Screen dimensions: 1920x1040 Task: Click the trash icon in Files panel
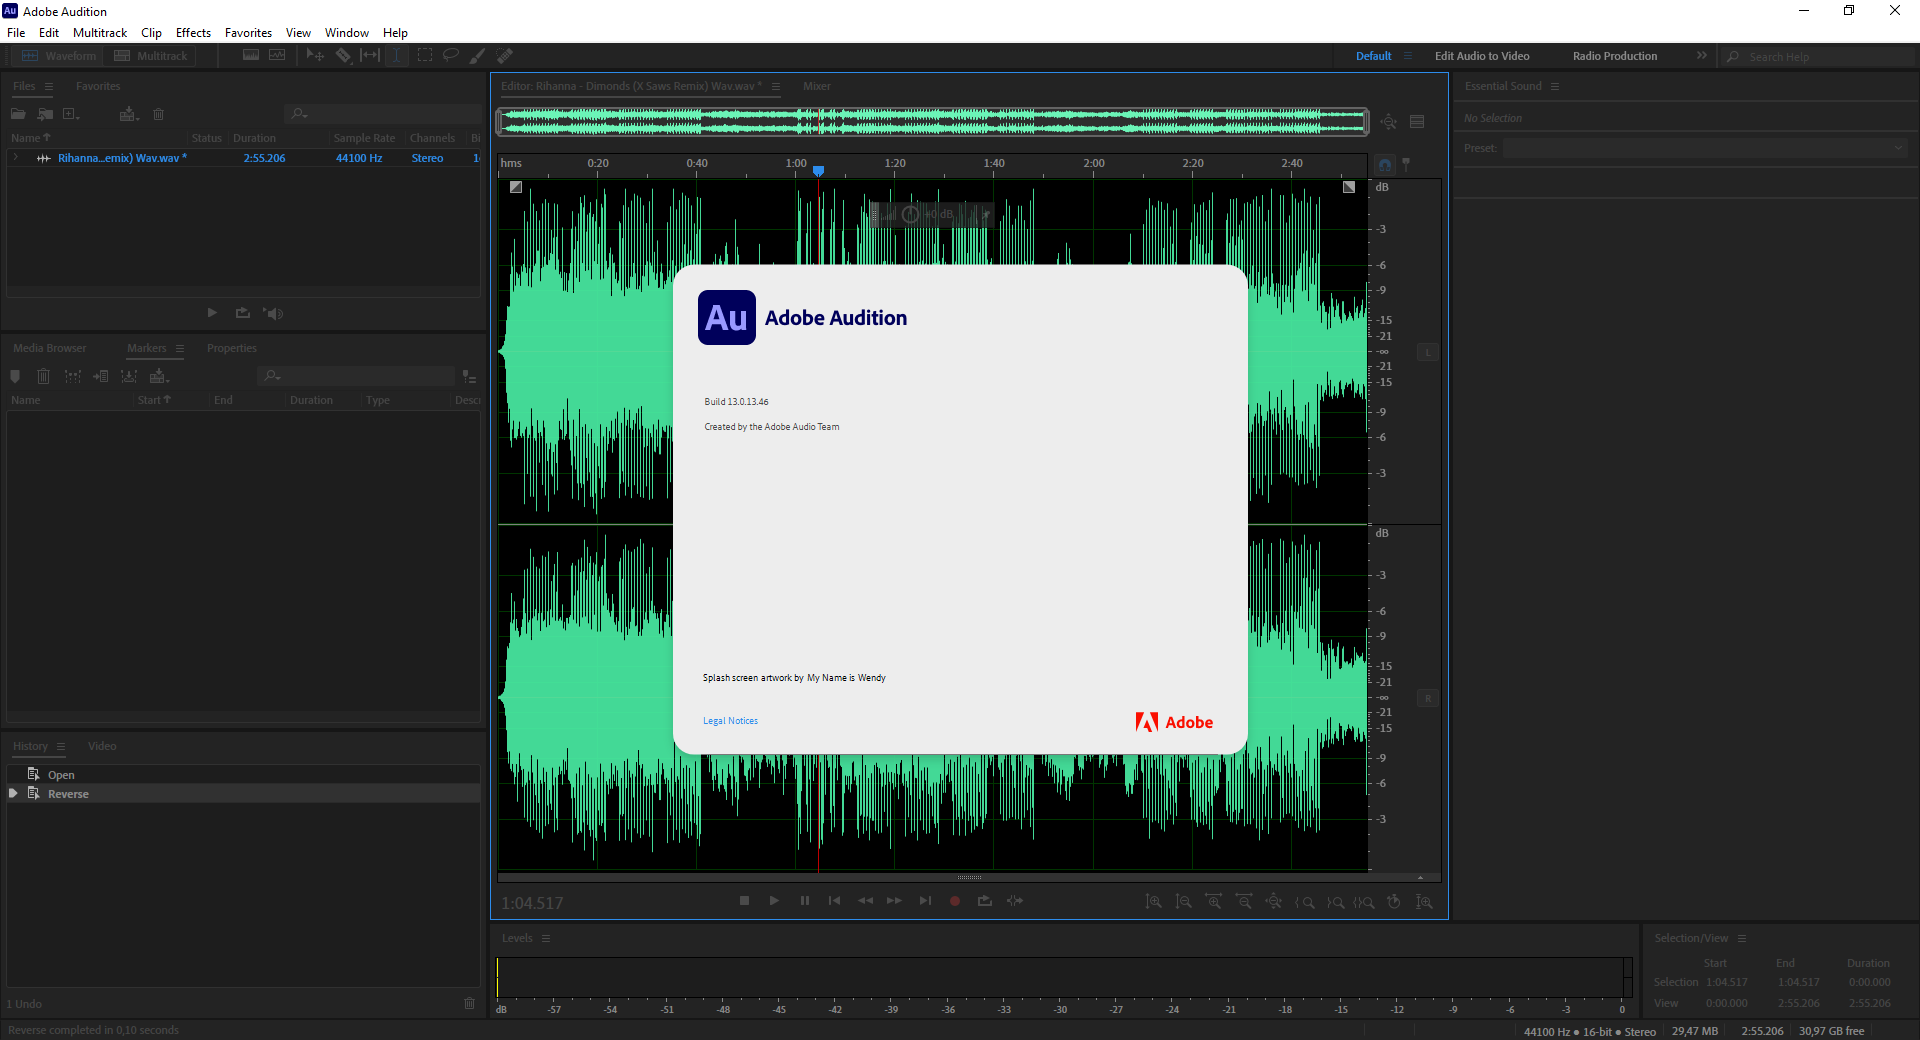tap(158, 114)
